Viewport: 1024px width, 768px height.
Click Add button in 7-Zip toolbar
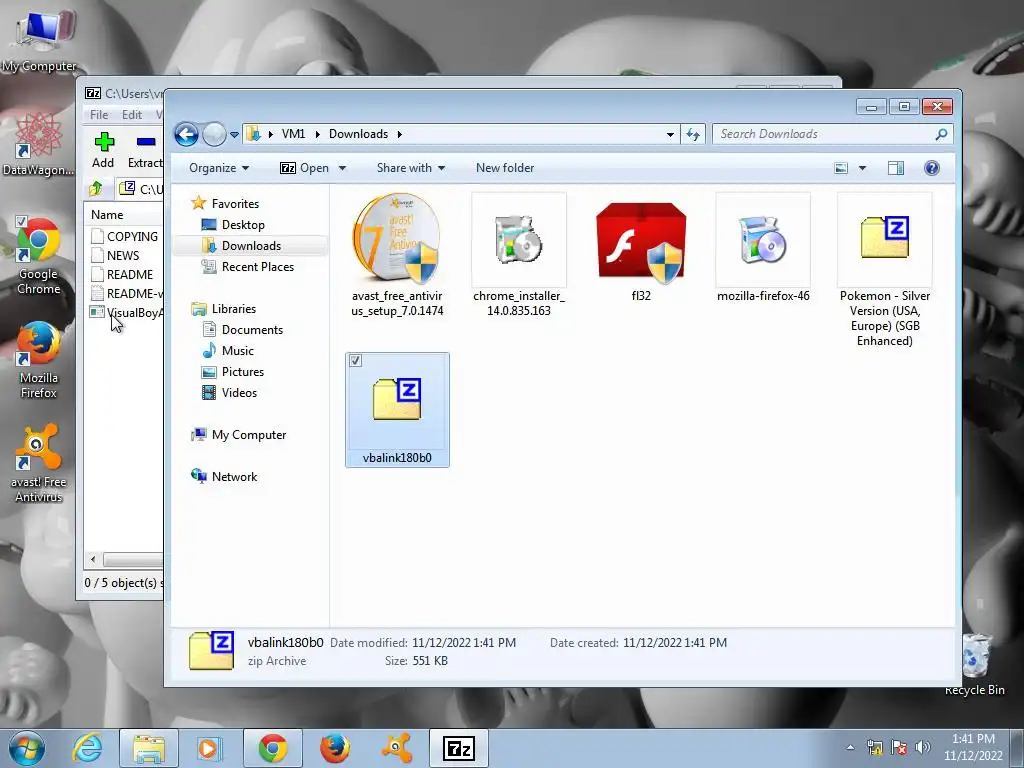click(x=103, y=151)
